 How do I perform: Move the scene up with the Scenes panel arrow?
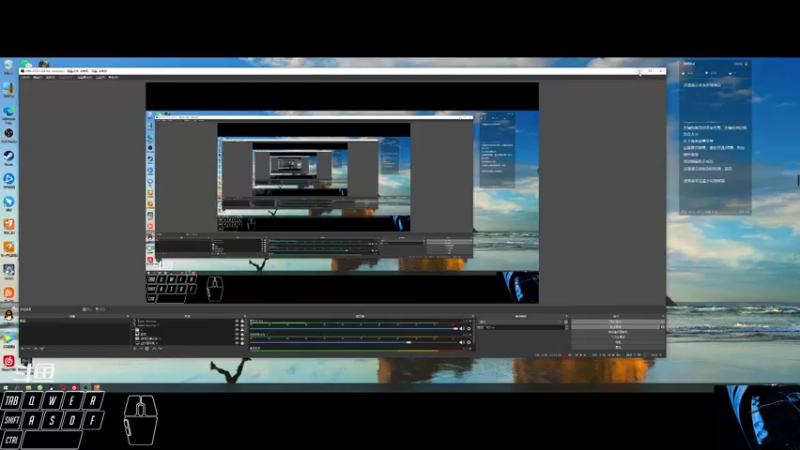(x=36, y=348)
